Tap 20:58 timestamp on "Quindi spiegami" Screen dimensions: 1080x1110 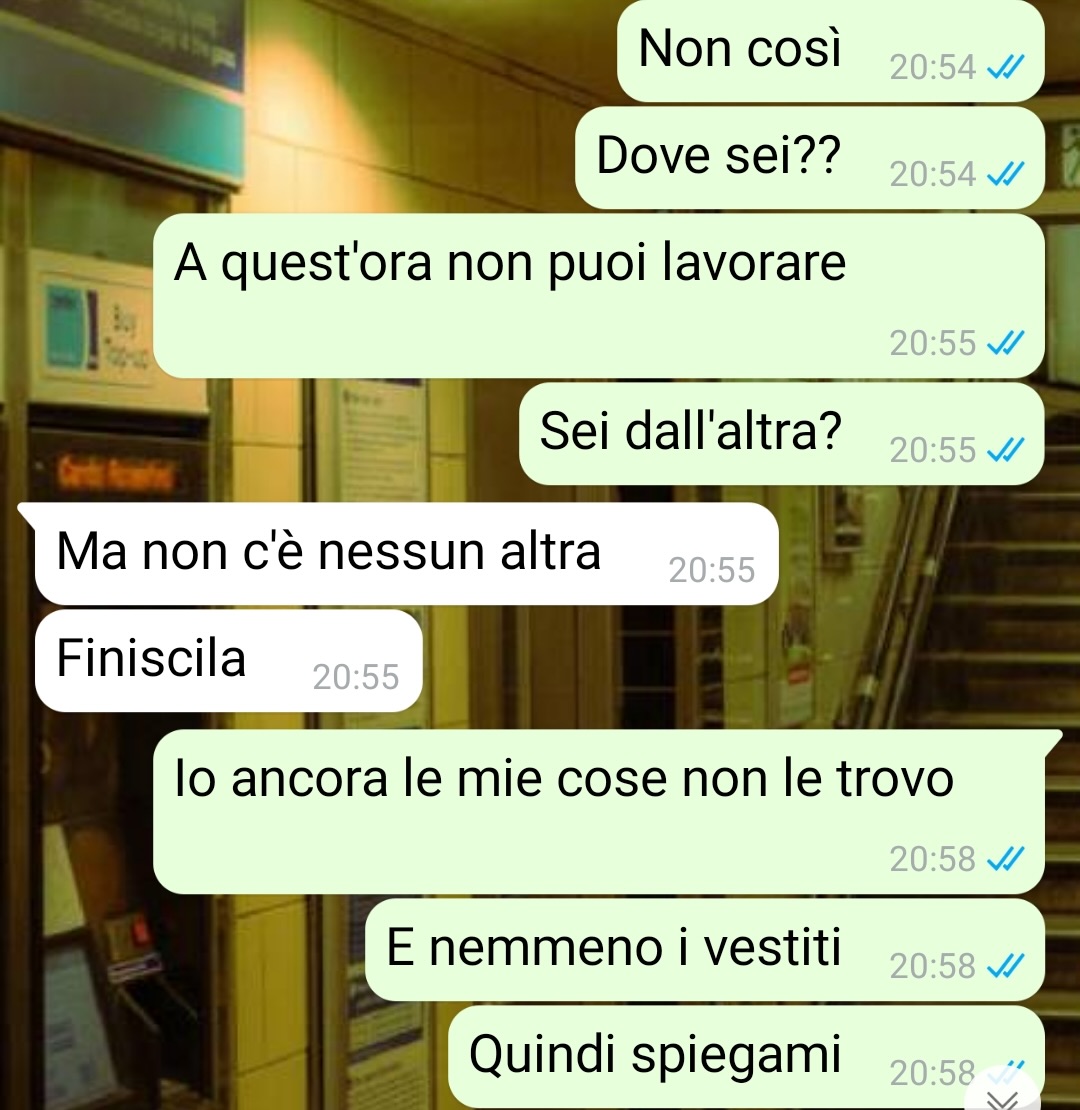(932, 1073)
